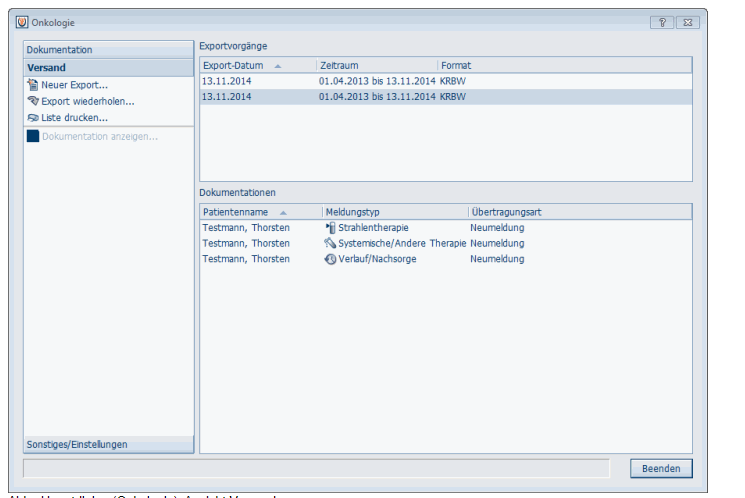Click the Liste drucken printer icon
Image resolution: width=745 pixels, height=498 pixels.
click(x=33, y=117)
